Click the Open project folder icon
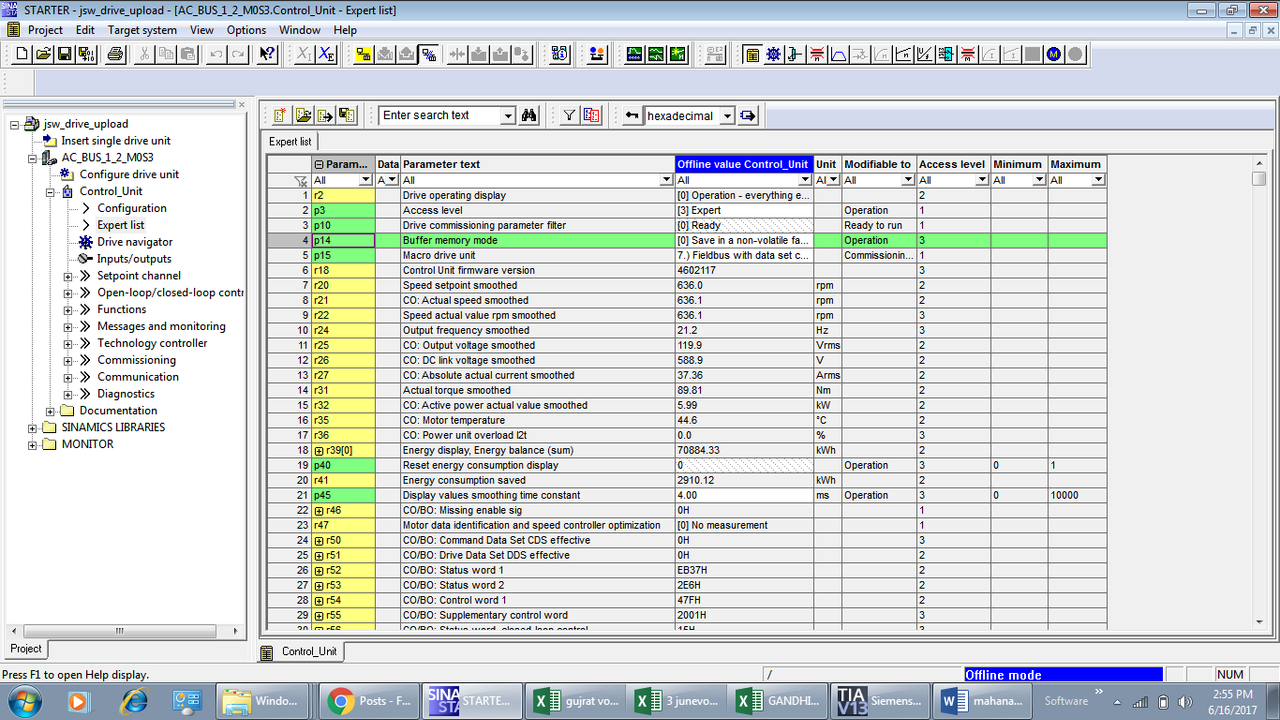 [44, 54]
